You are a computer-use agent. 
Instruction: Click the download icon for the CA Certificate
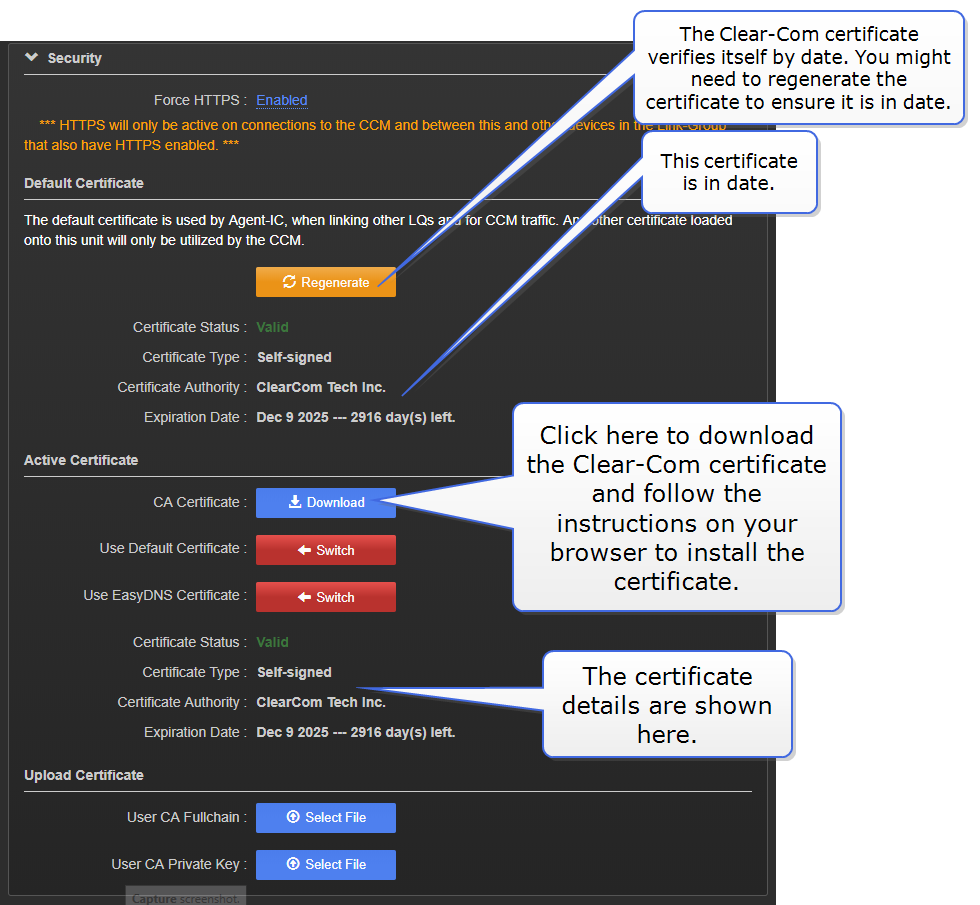[295, 502]
